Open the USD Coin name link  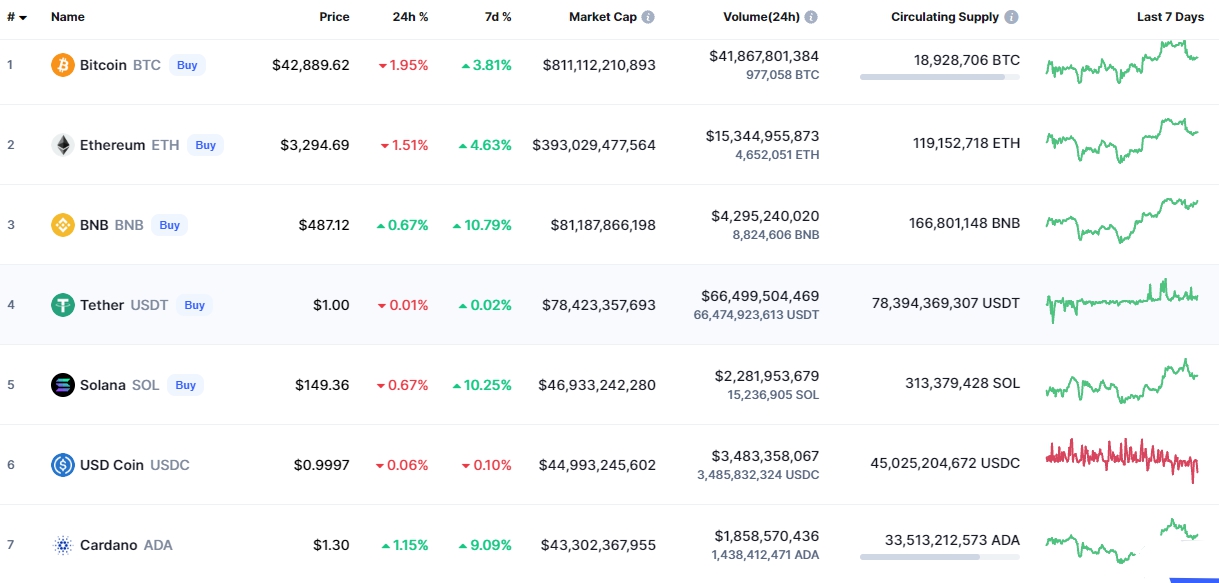click(112, 465)
